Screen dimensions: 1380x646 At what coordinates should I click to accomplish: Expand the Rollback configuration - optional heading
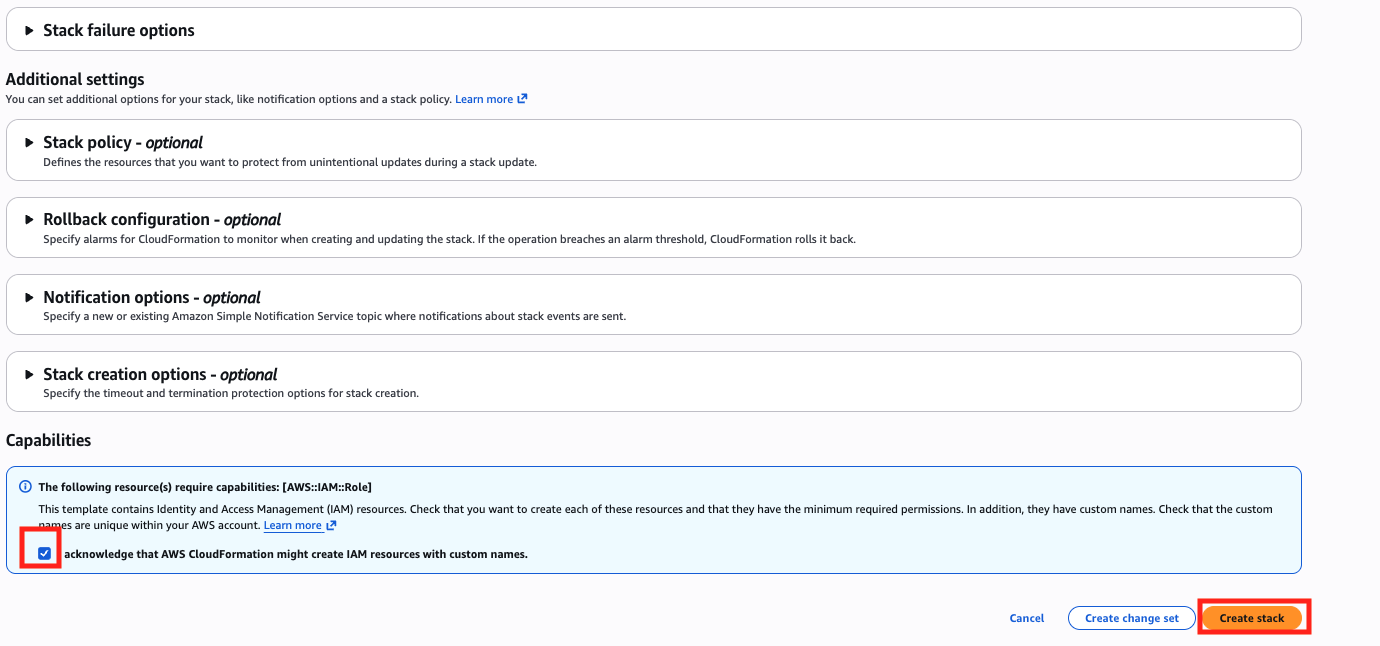(161, 220)
